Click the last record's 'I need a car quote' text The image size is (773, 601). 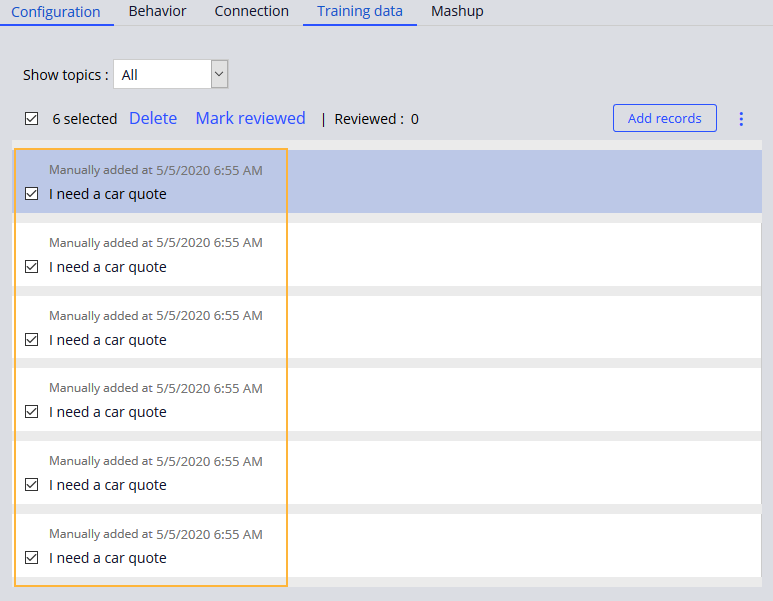108,558
